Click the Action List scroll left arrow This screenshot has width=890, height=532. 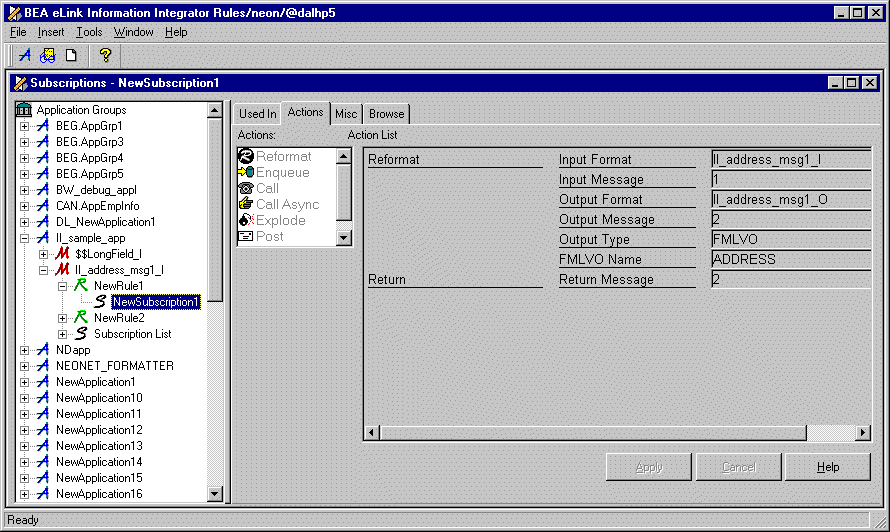(x=372, y=433)
